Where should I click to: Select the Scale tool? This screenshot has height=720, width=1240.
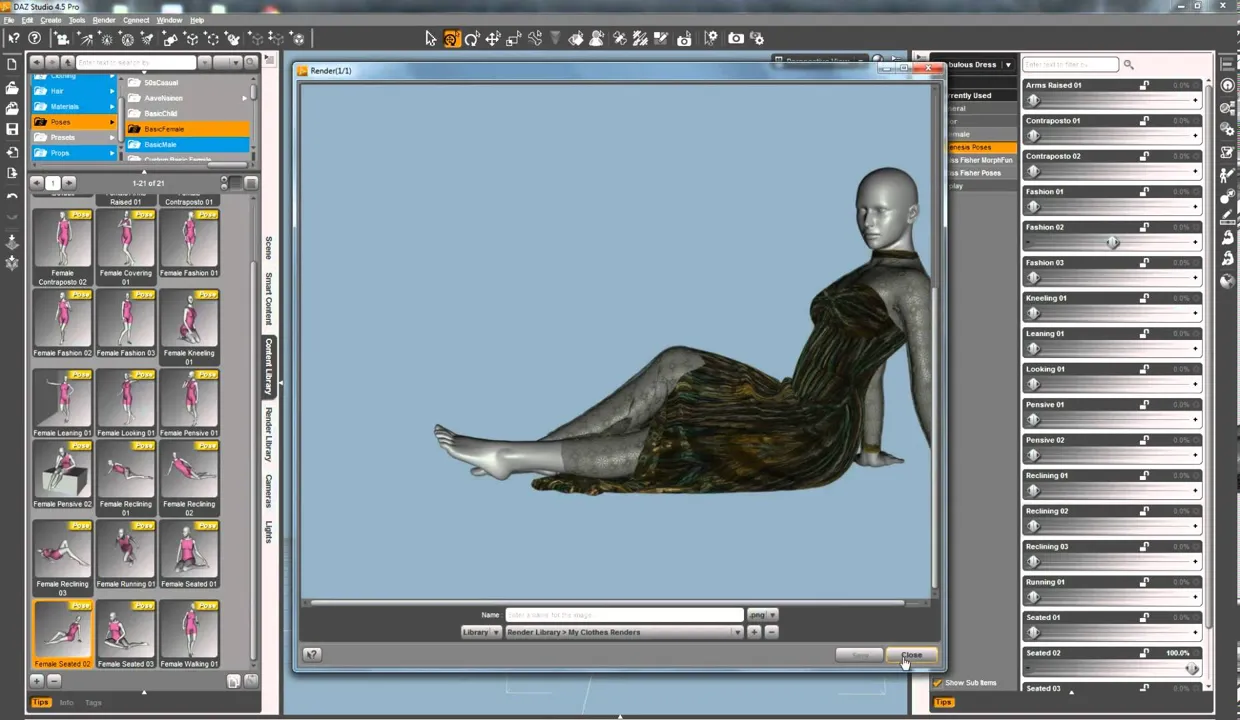point(514,38)
